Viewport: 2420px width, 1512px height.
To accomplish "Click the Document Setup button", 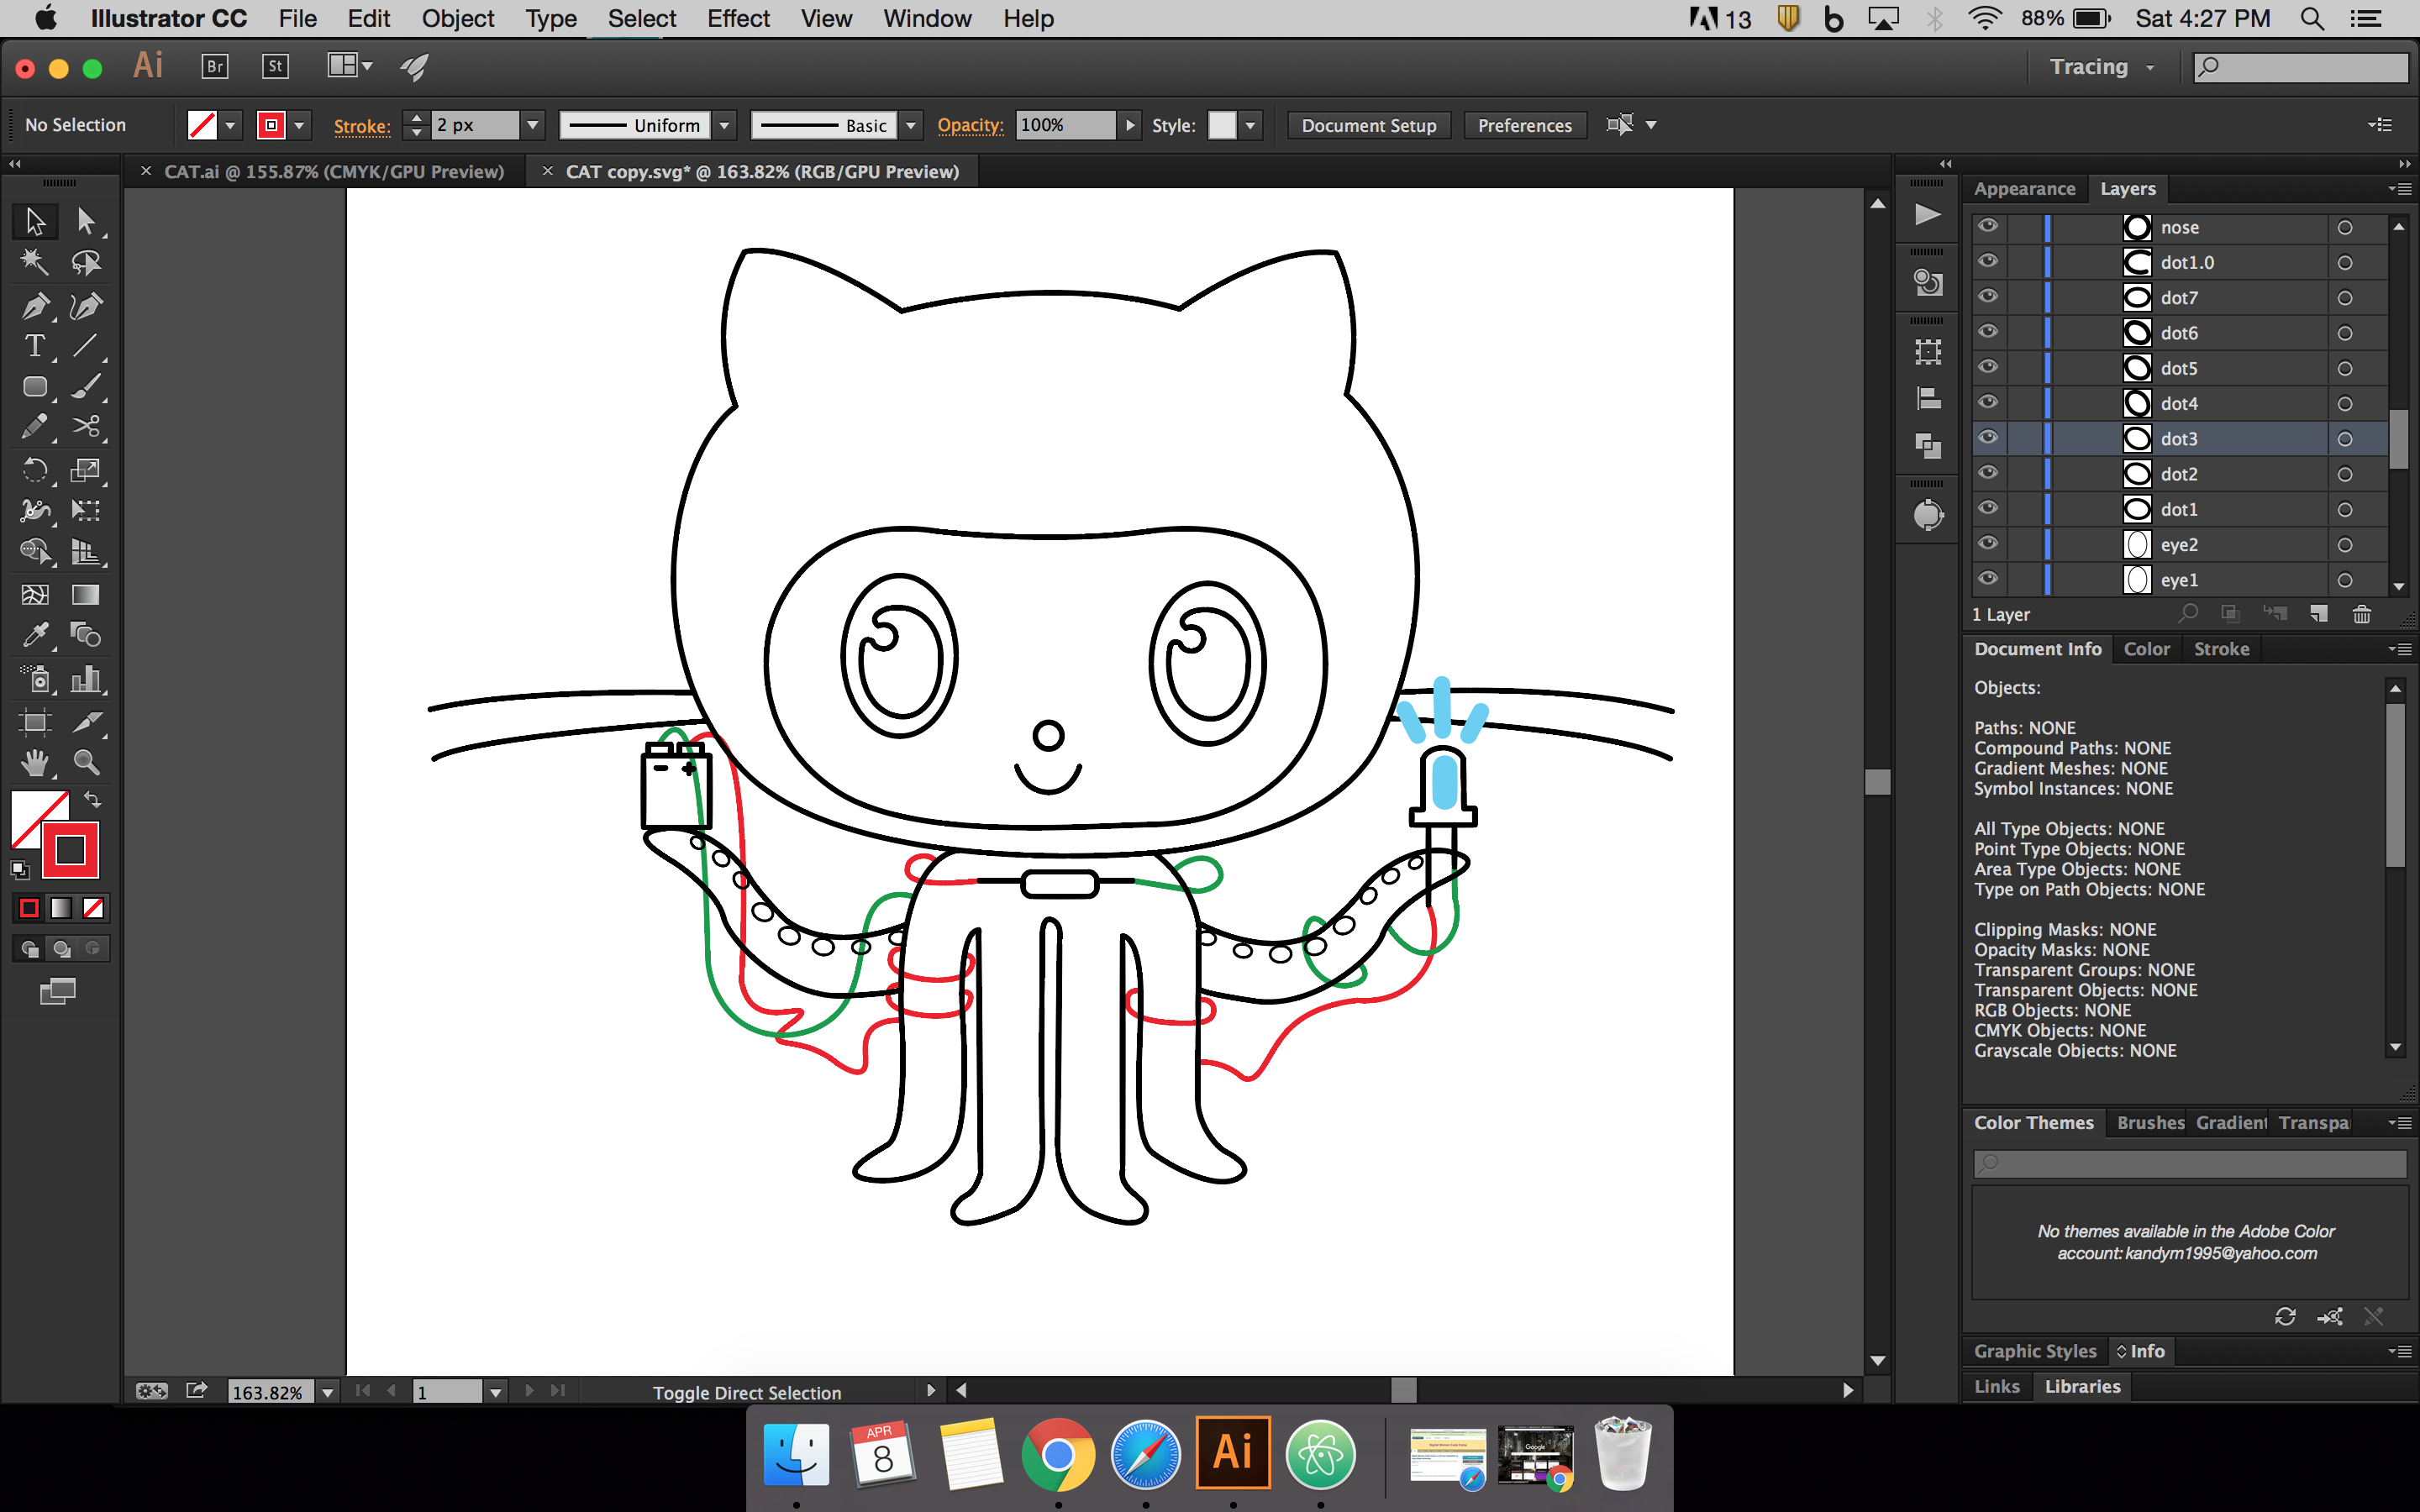I will pyautogui.click(x=1368, y=125).
